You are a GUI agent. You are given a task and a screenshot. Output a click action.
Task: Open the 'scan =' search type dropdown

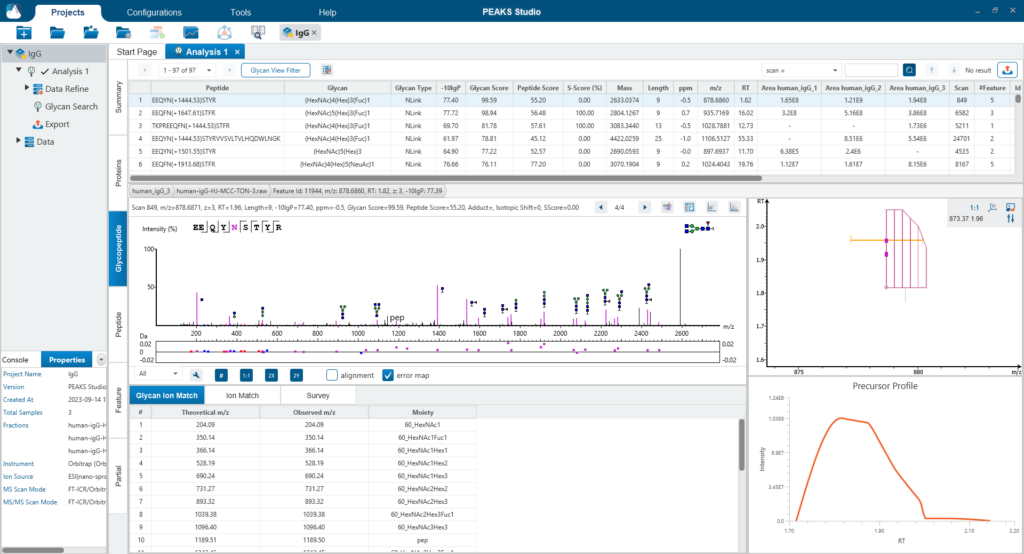click(x=801, y=70)
